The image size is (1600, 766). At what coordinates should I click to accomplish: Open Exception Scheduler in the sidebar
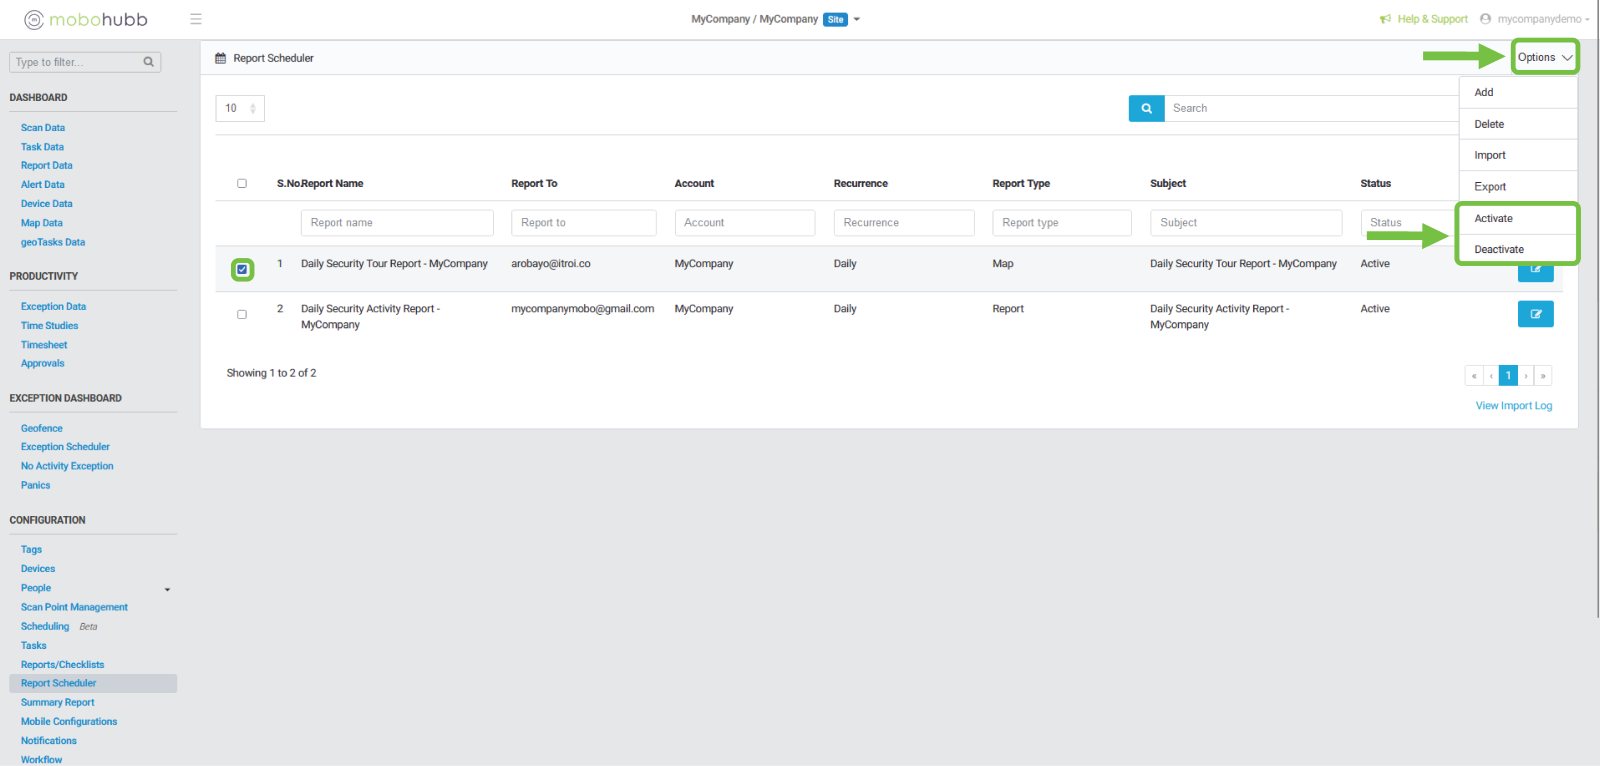(x=65, y=447)
